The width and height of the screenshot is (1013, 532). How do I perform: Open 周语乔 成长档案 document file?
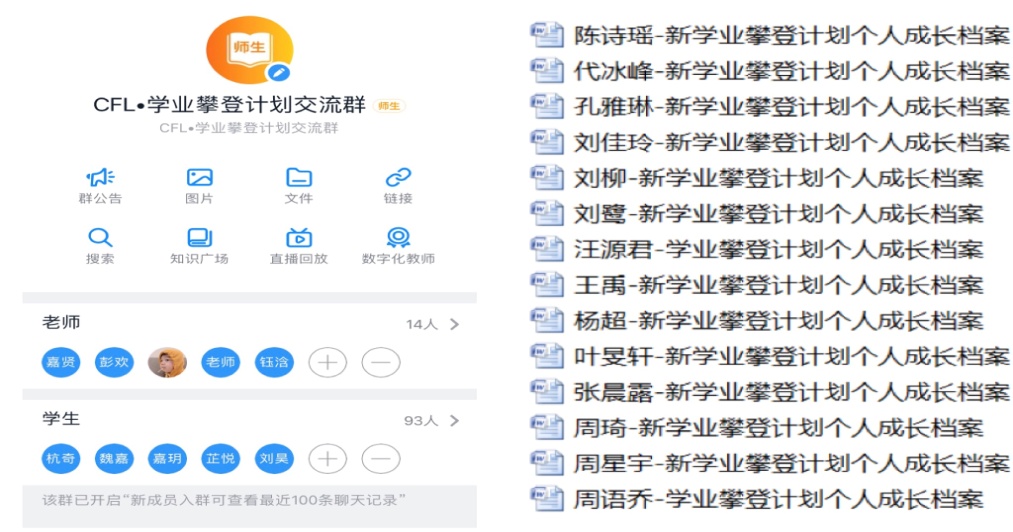point(770,498)
